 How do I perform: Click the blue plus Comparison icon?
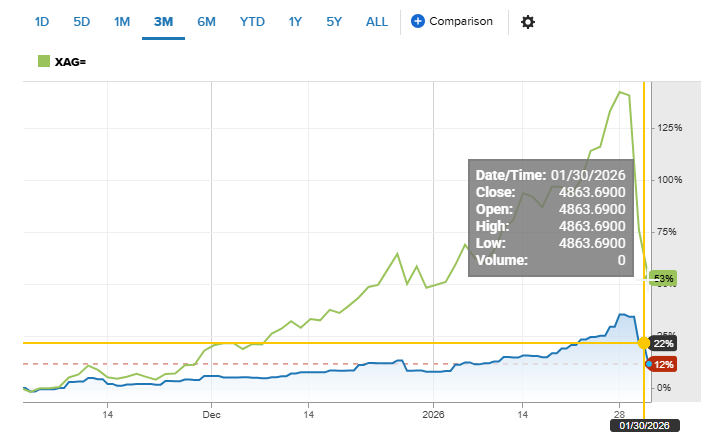(418, 21)
